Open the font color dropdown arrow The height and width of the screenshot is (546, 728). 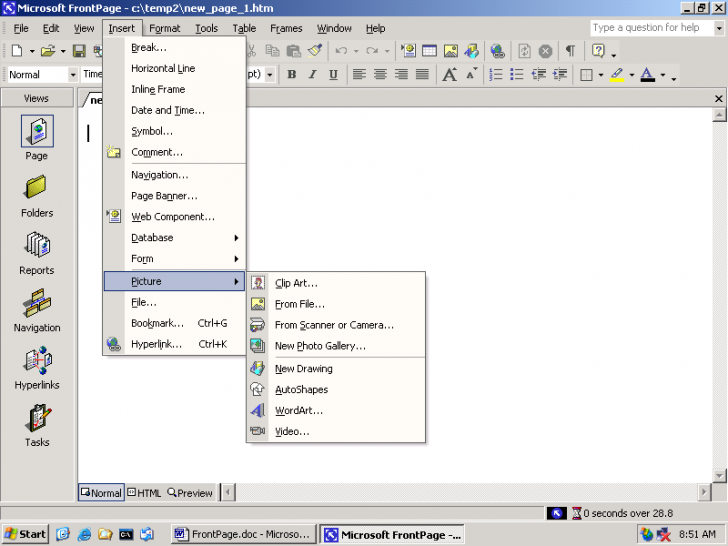[x=662, y=76]
